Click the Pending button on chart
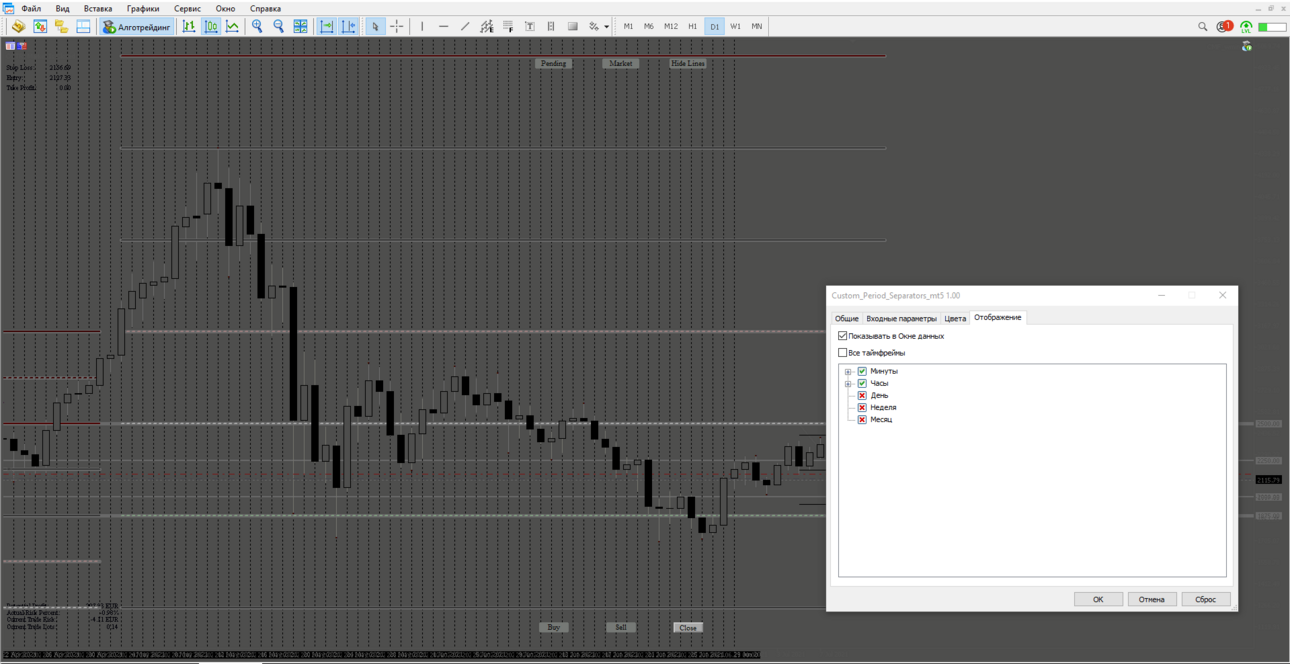The width and height of the screenshot is (1290, 664). click(553, 63)
